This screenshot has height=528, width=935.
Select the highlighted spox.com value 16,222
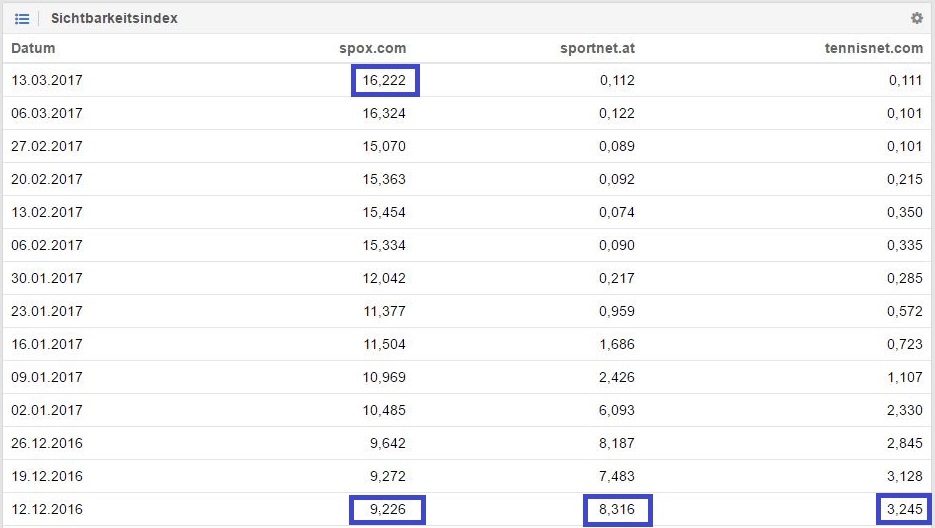click(x=384, y=80)
